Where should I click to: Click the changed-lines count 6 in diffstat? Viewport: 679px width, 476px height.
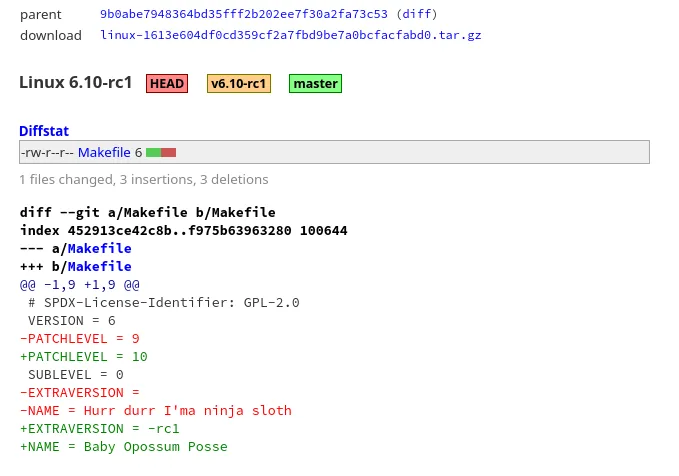138,152
